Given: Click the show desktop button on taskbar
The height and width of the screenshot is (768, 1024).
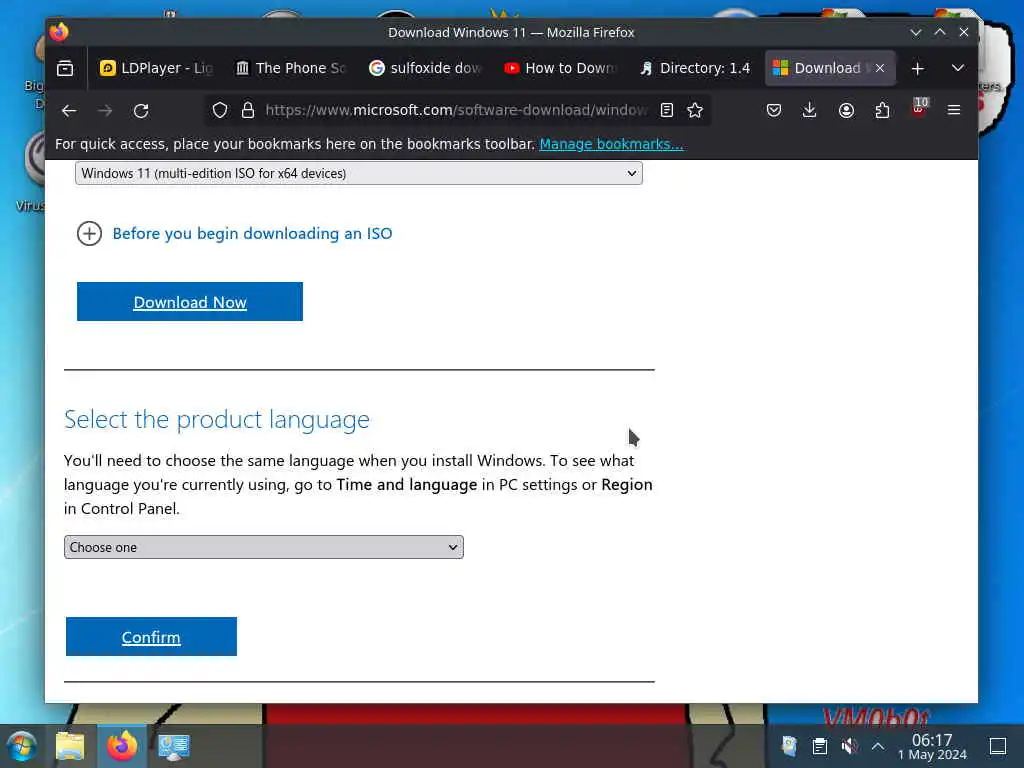Looking at the screenshot, I should click(998, 746).
